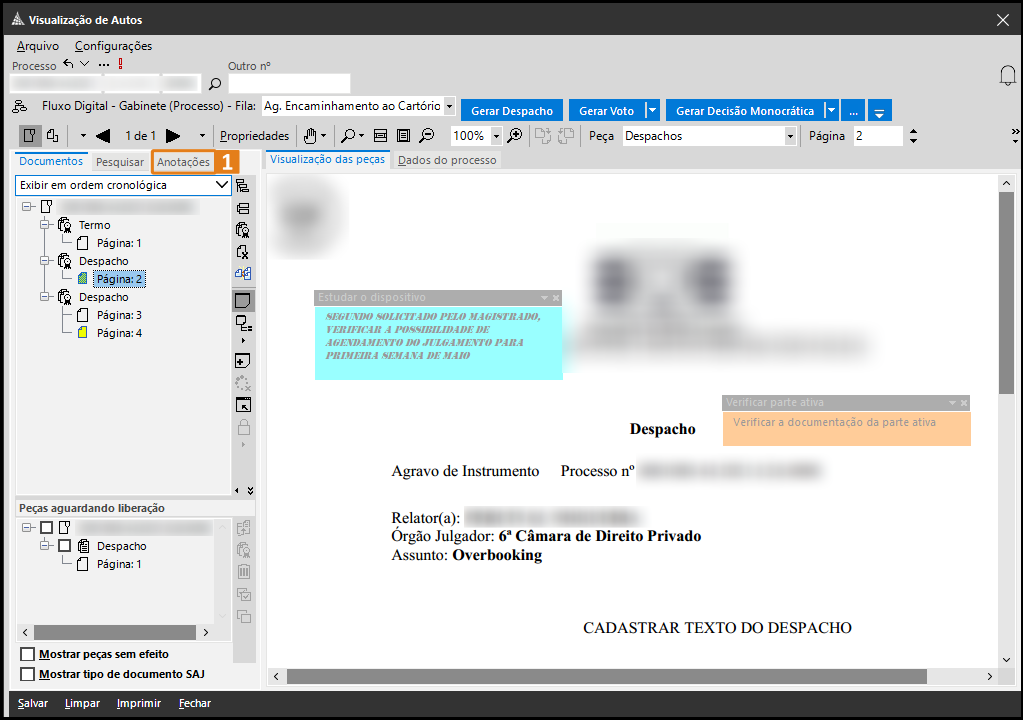
Task: Click the Gerar Decisão Monocrática button
Action: point(745,110)
